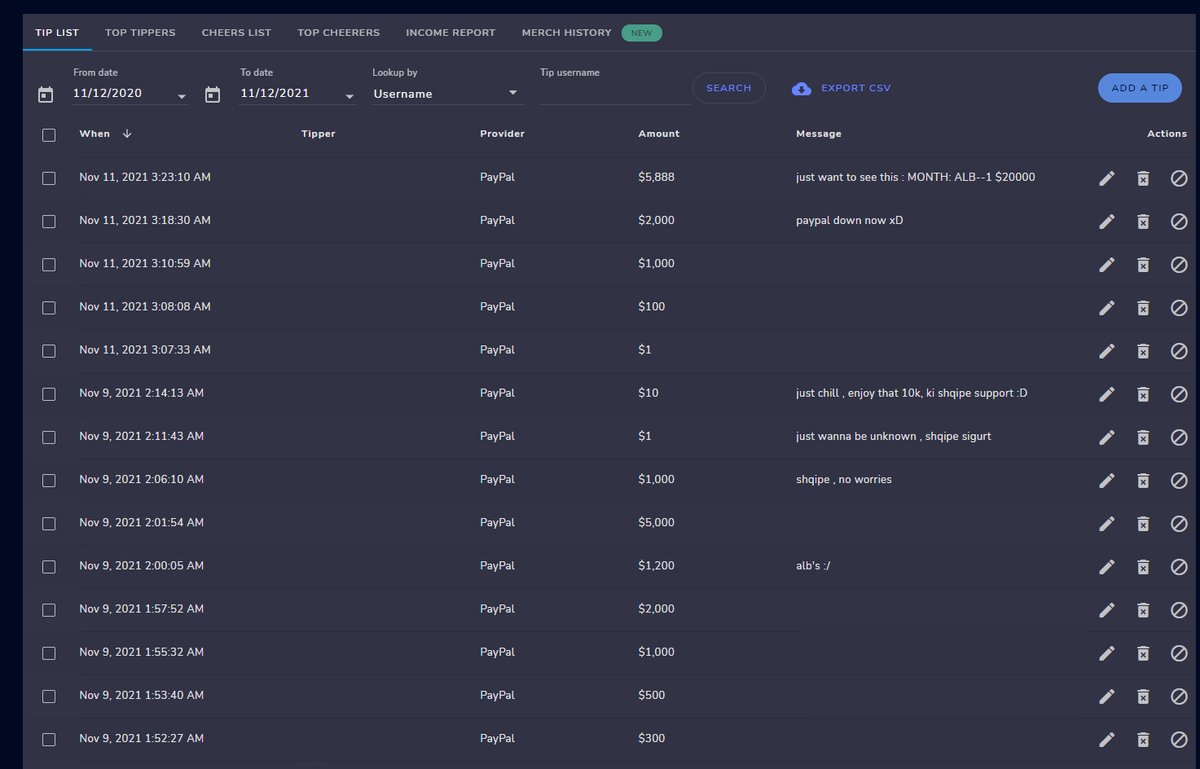Edit the $5,888 tip with the pencil icon
This screenshot has height=769, width=1200.
[1107, 178]
